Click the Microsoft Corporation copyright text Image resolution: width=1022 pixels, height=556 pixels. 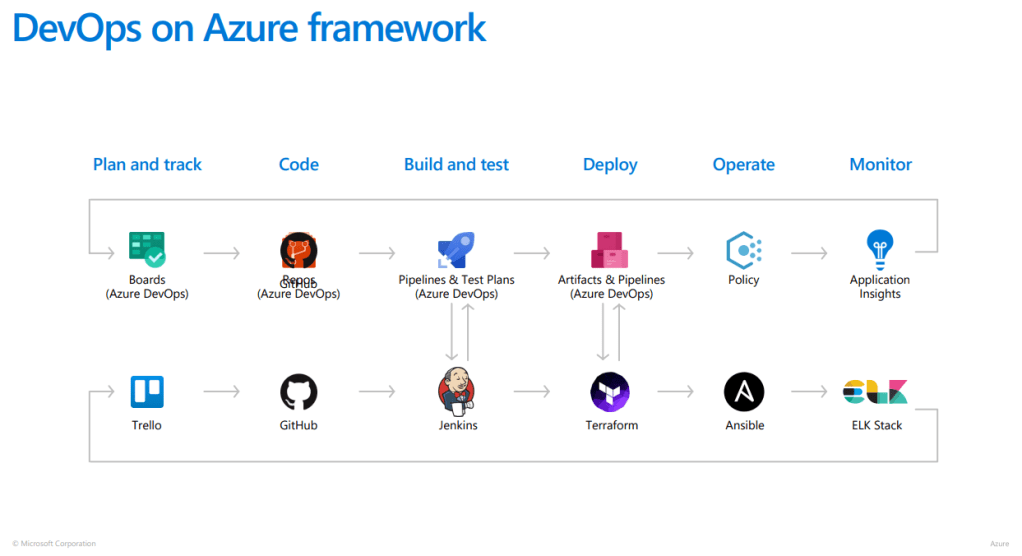(x=55, y=544)
